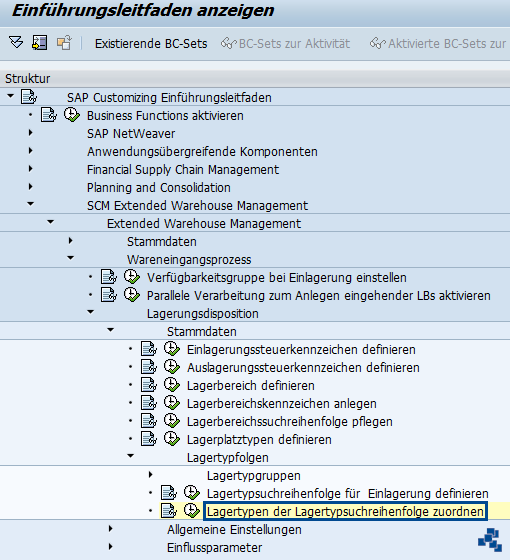Execute Lagerplatztypen definieren activity icon
510x560 pixels.
[x=172, y=439]
